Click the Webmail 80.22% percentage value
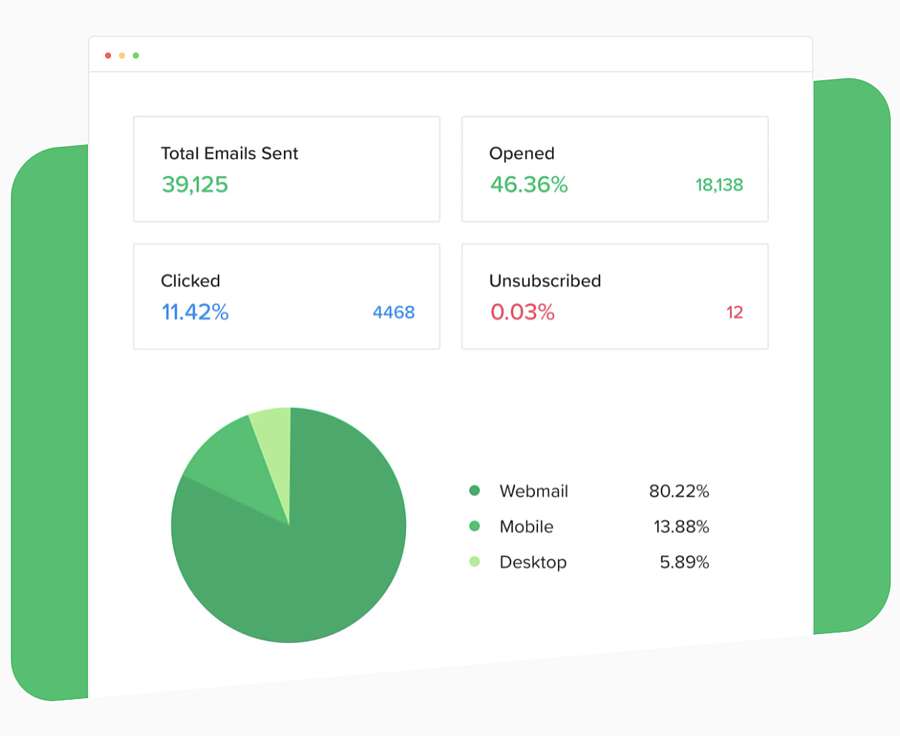The width and height of the screenshot is (900, 736). [x=678, y=491]
